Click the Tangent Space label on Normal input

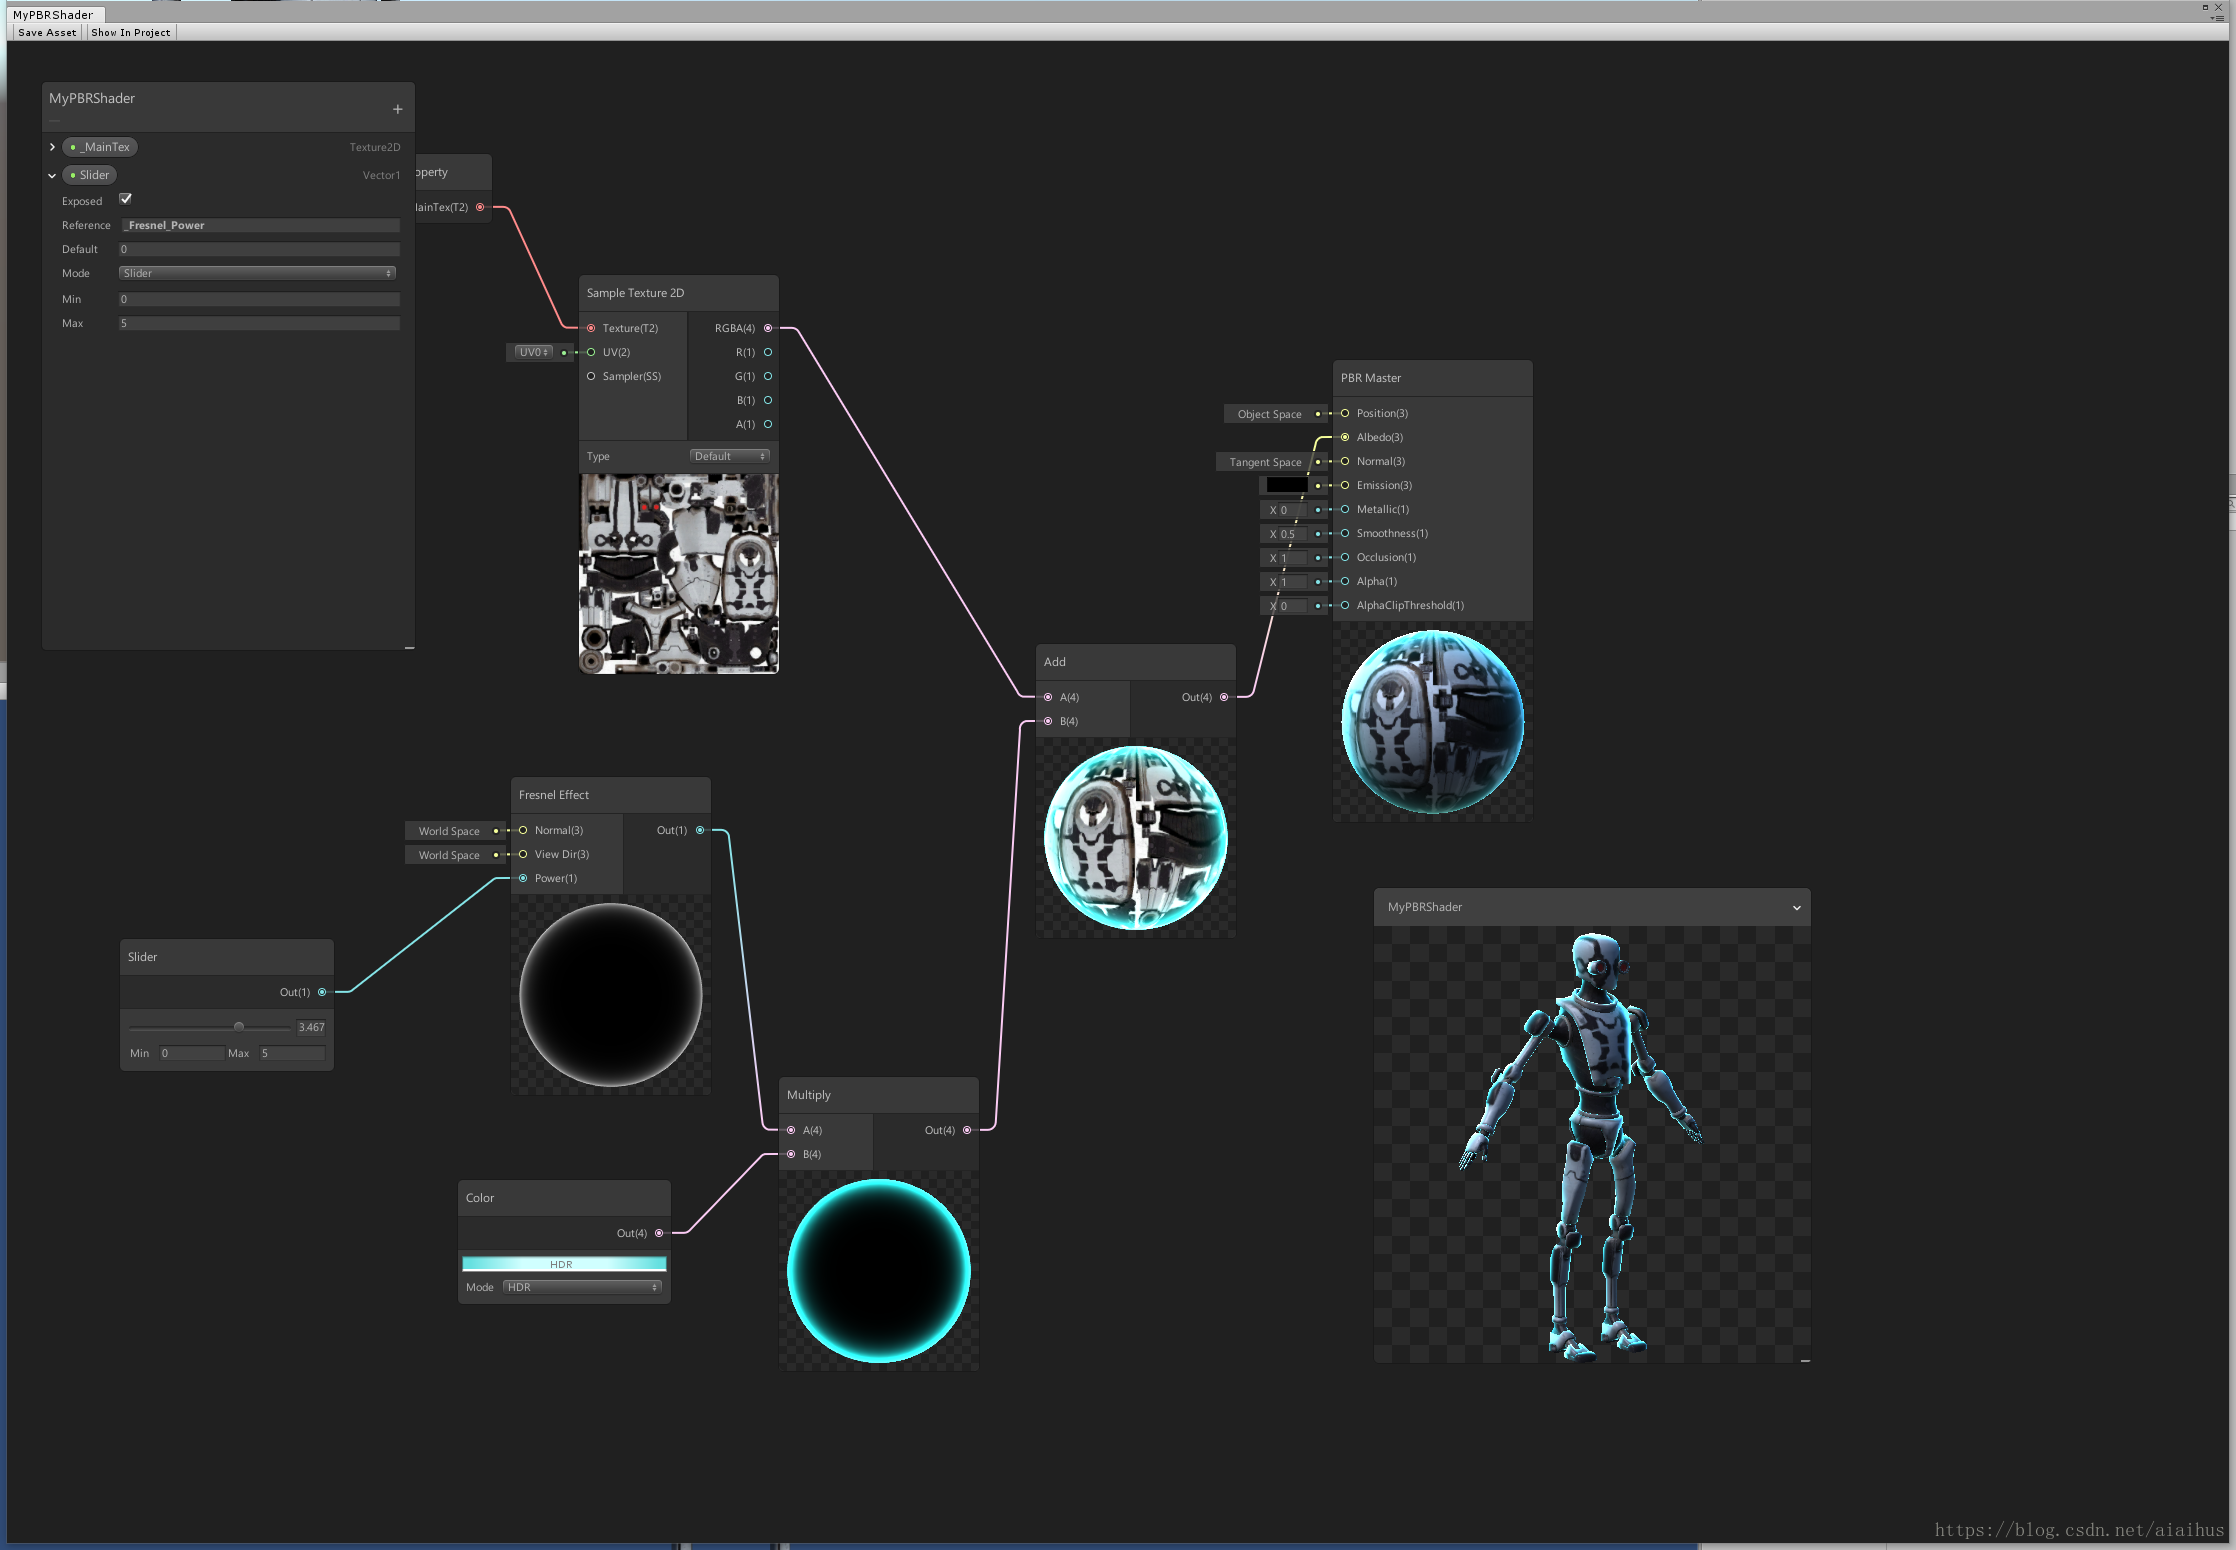tap(1265, 462)
